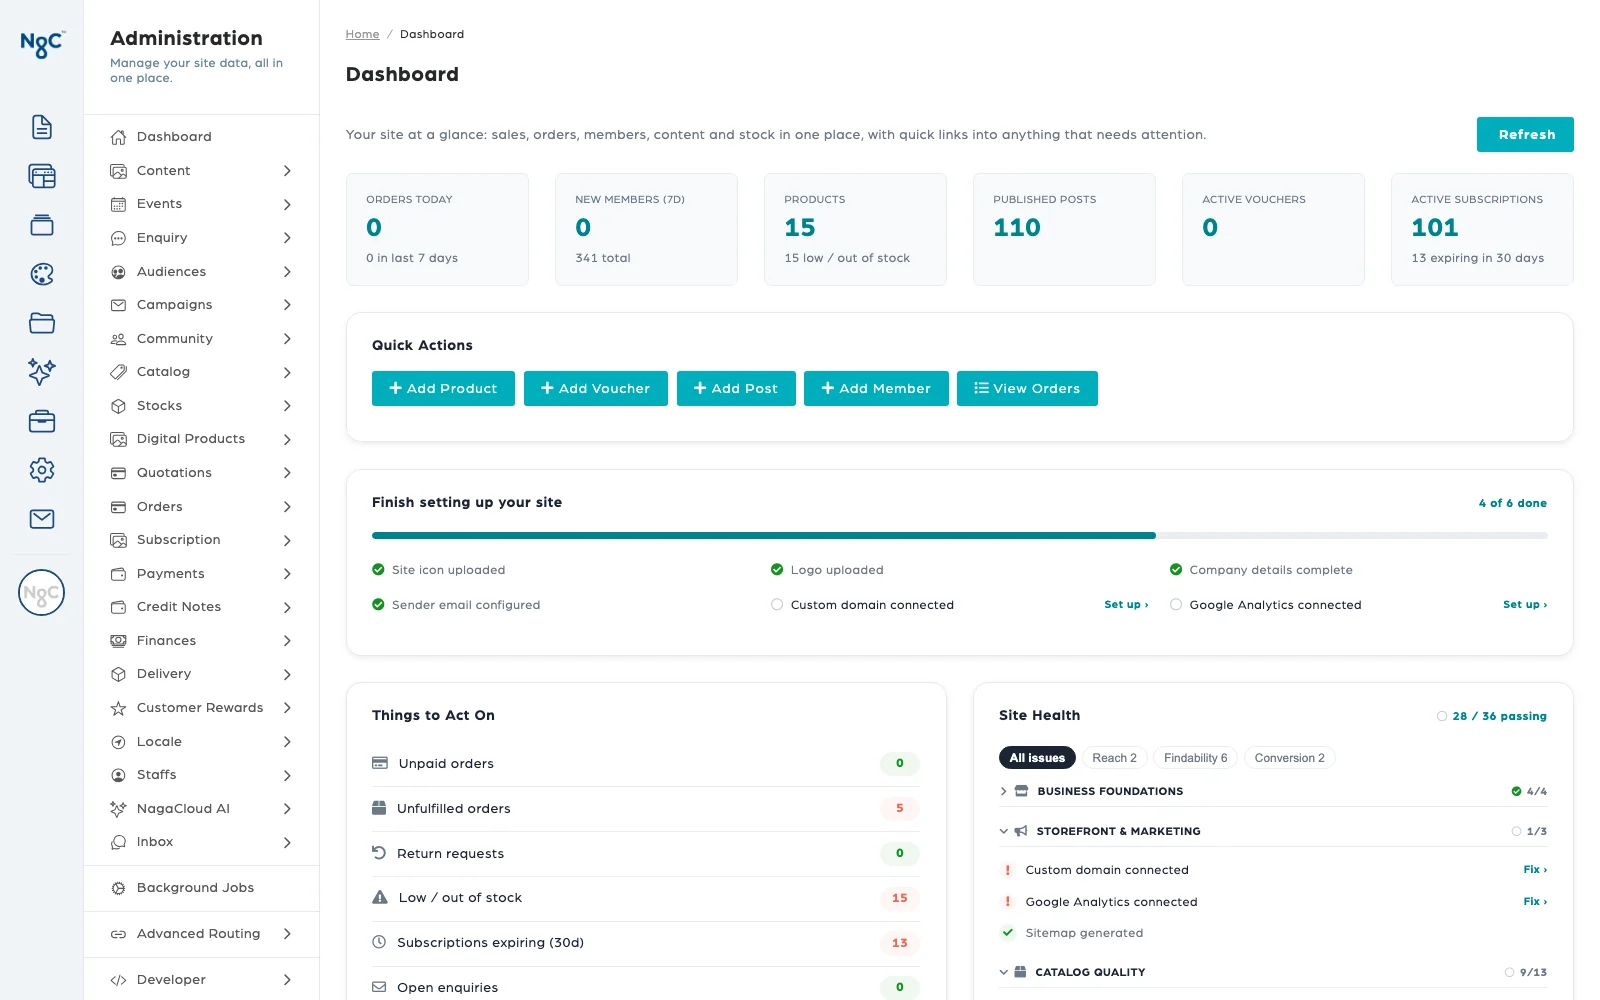Open the document icon in left rail
This screenshot has width=1600, height=1000.
point(42,127)
